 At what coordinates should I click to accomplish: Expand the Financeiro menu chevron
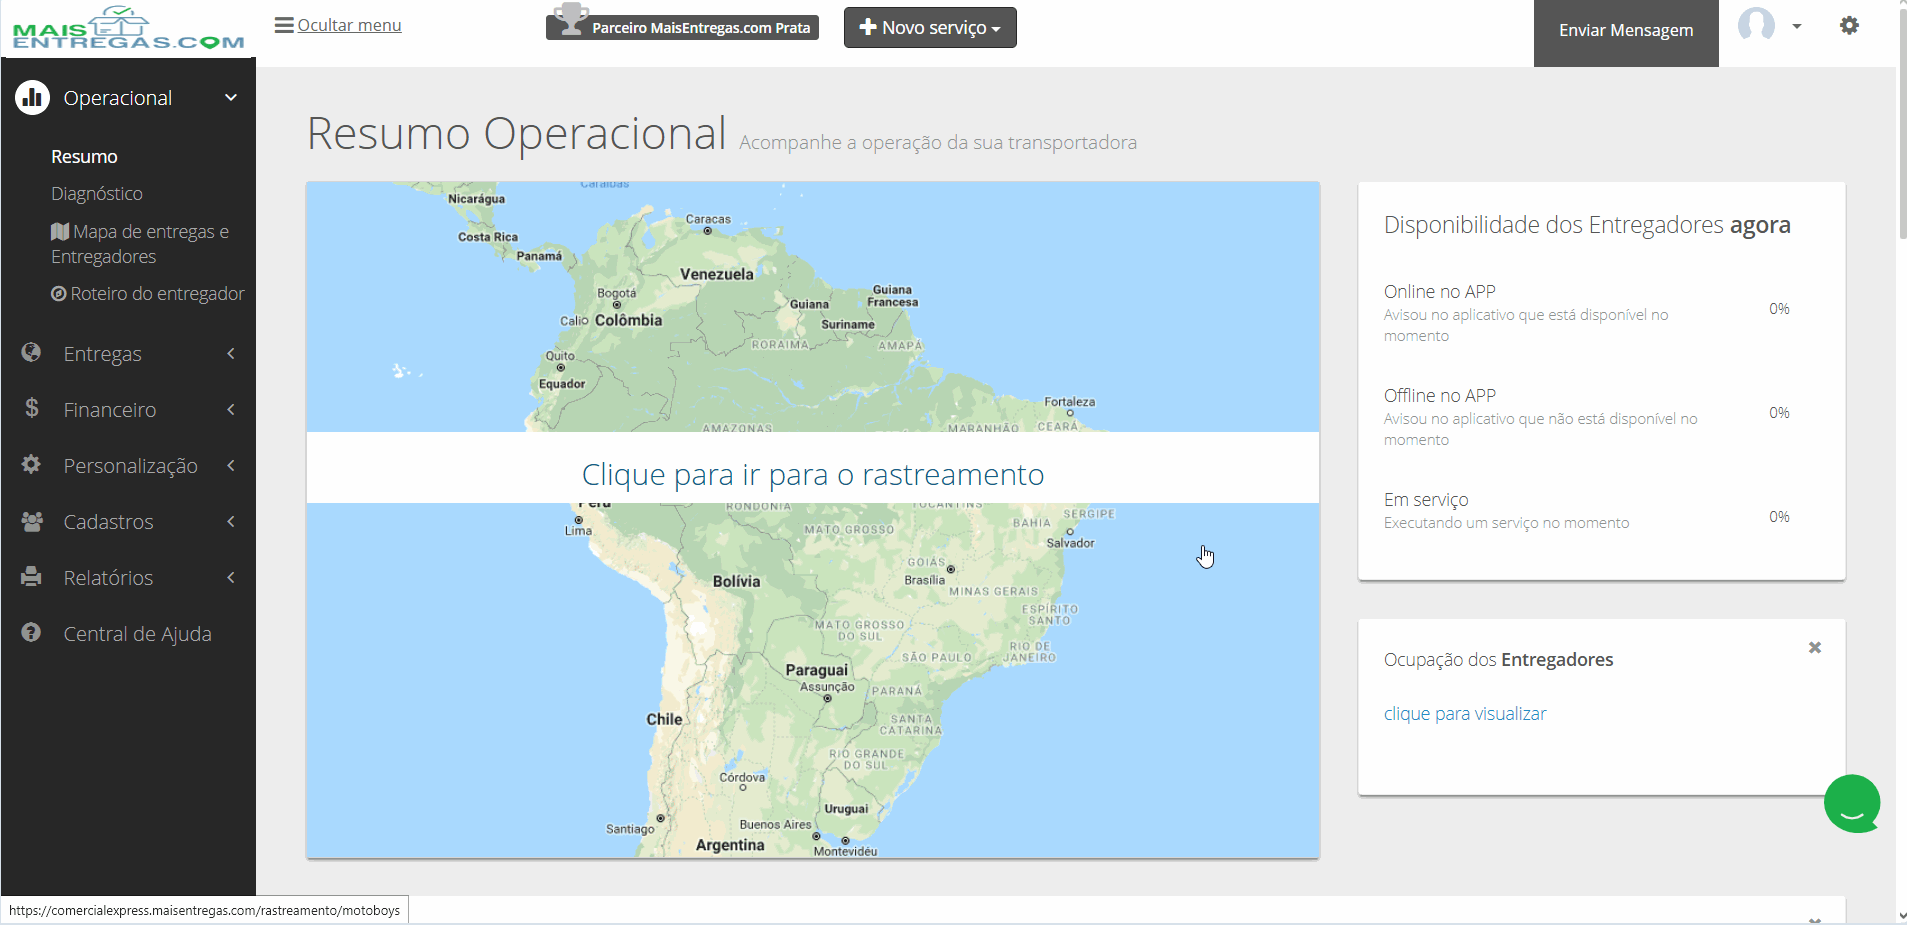tap(231, 410)
